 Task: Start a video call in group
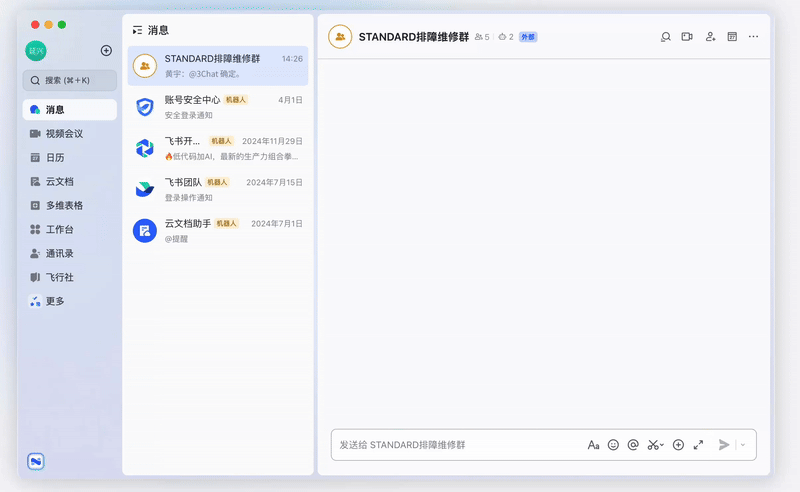click(687, 37)
